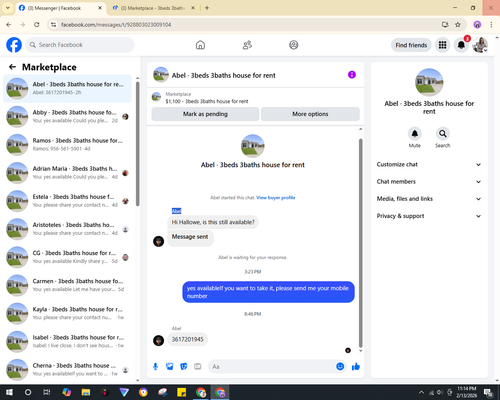Open the emoji picker in message box
500x400 pixels.
coord(340,367)
